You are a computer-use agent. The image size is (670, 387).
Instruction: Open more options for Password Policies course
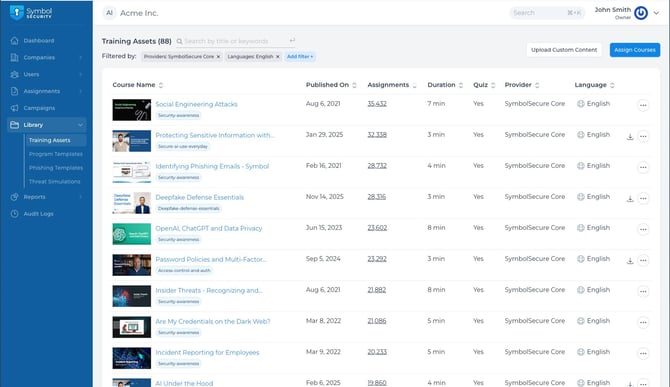point(643,261)
